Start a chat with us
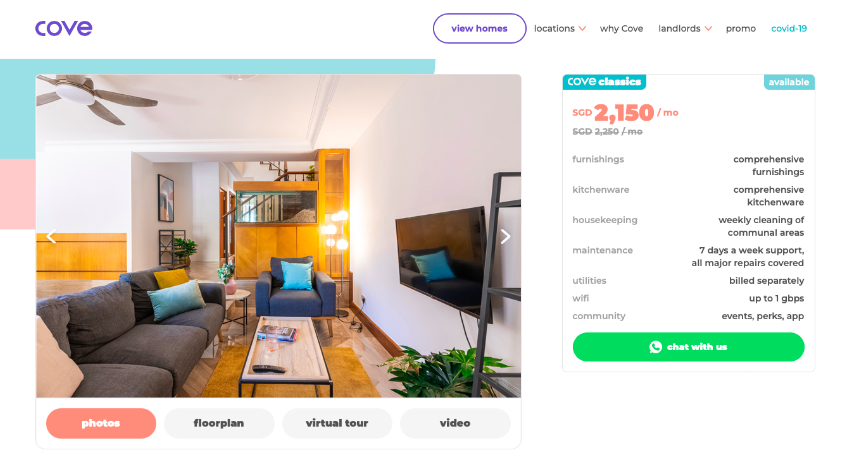The height and width of the screenshot is (462, 866). click(688, 347)
